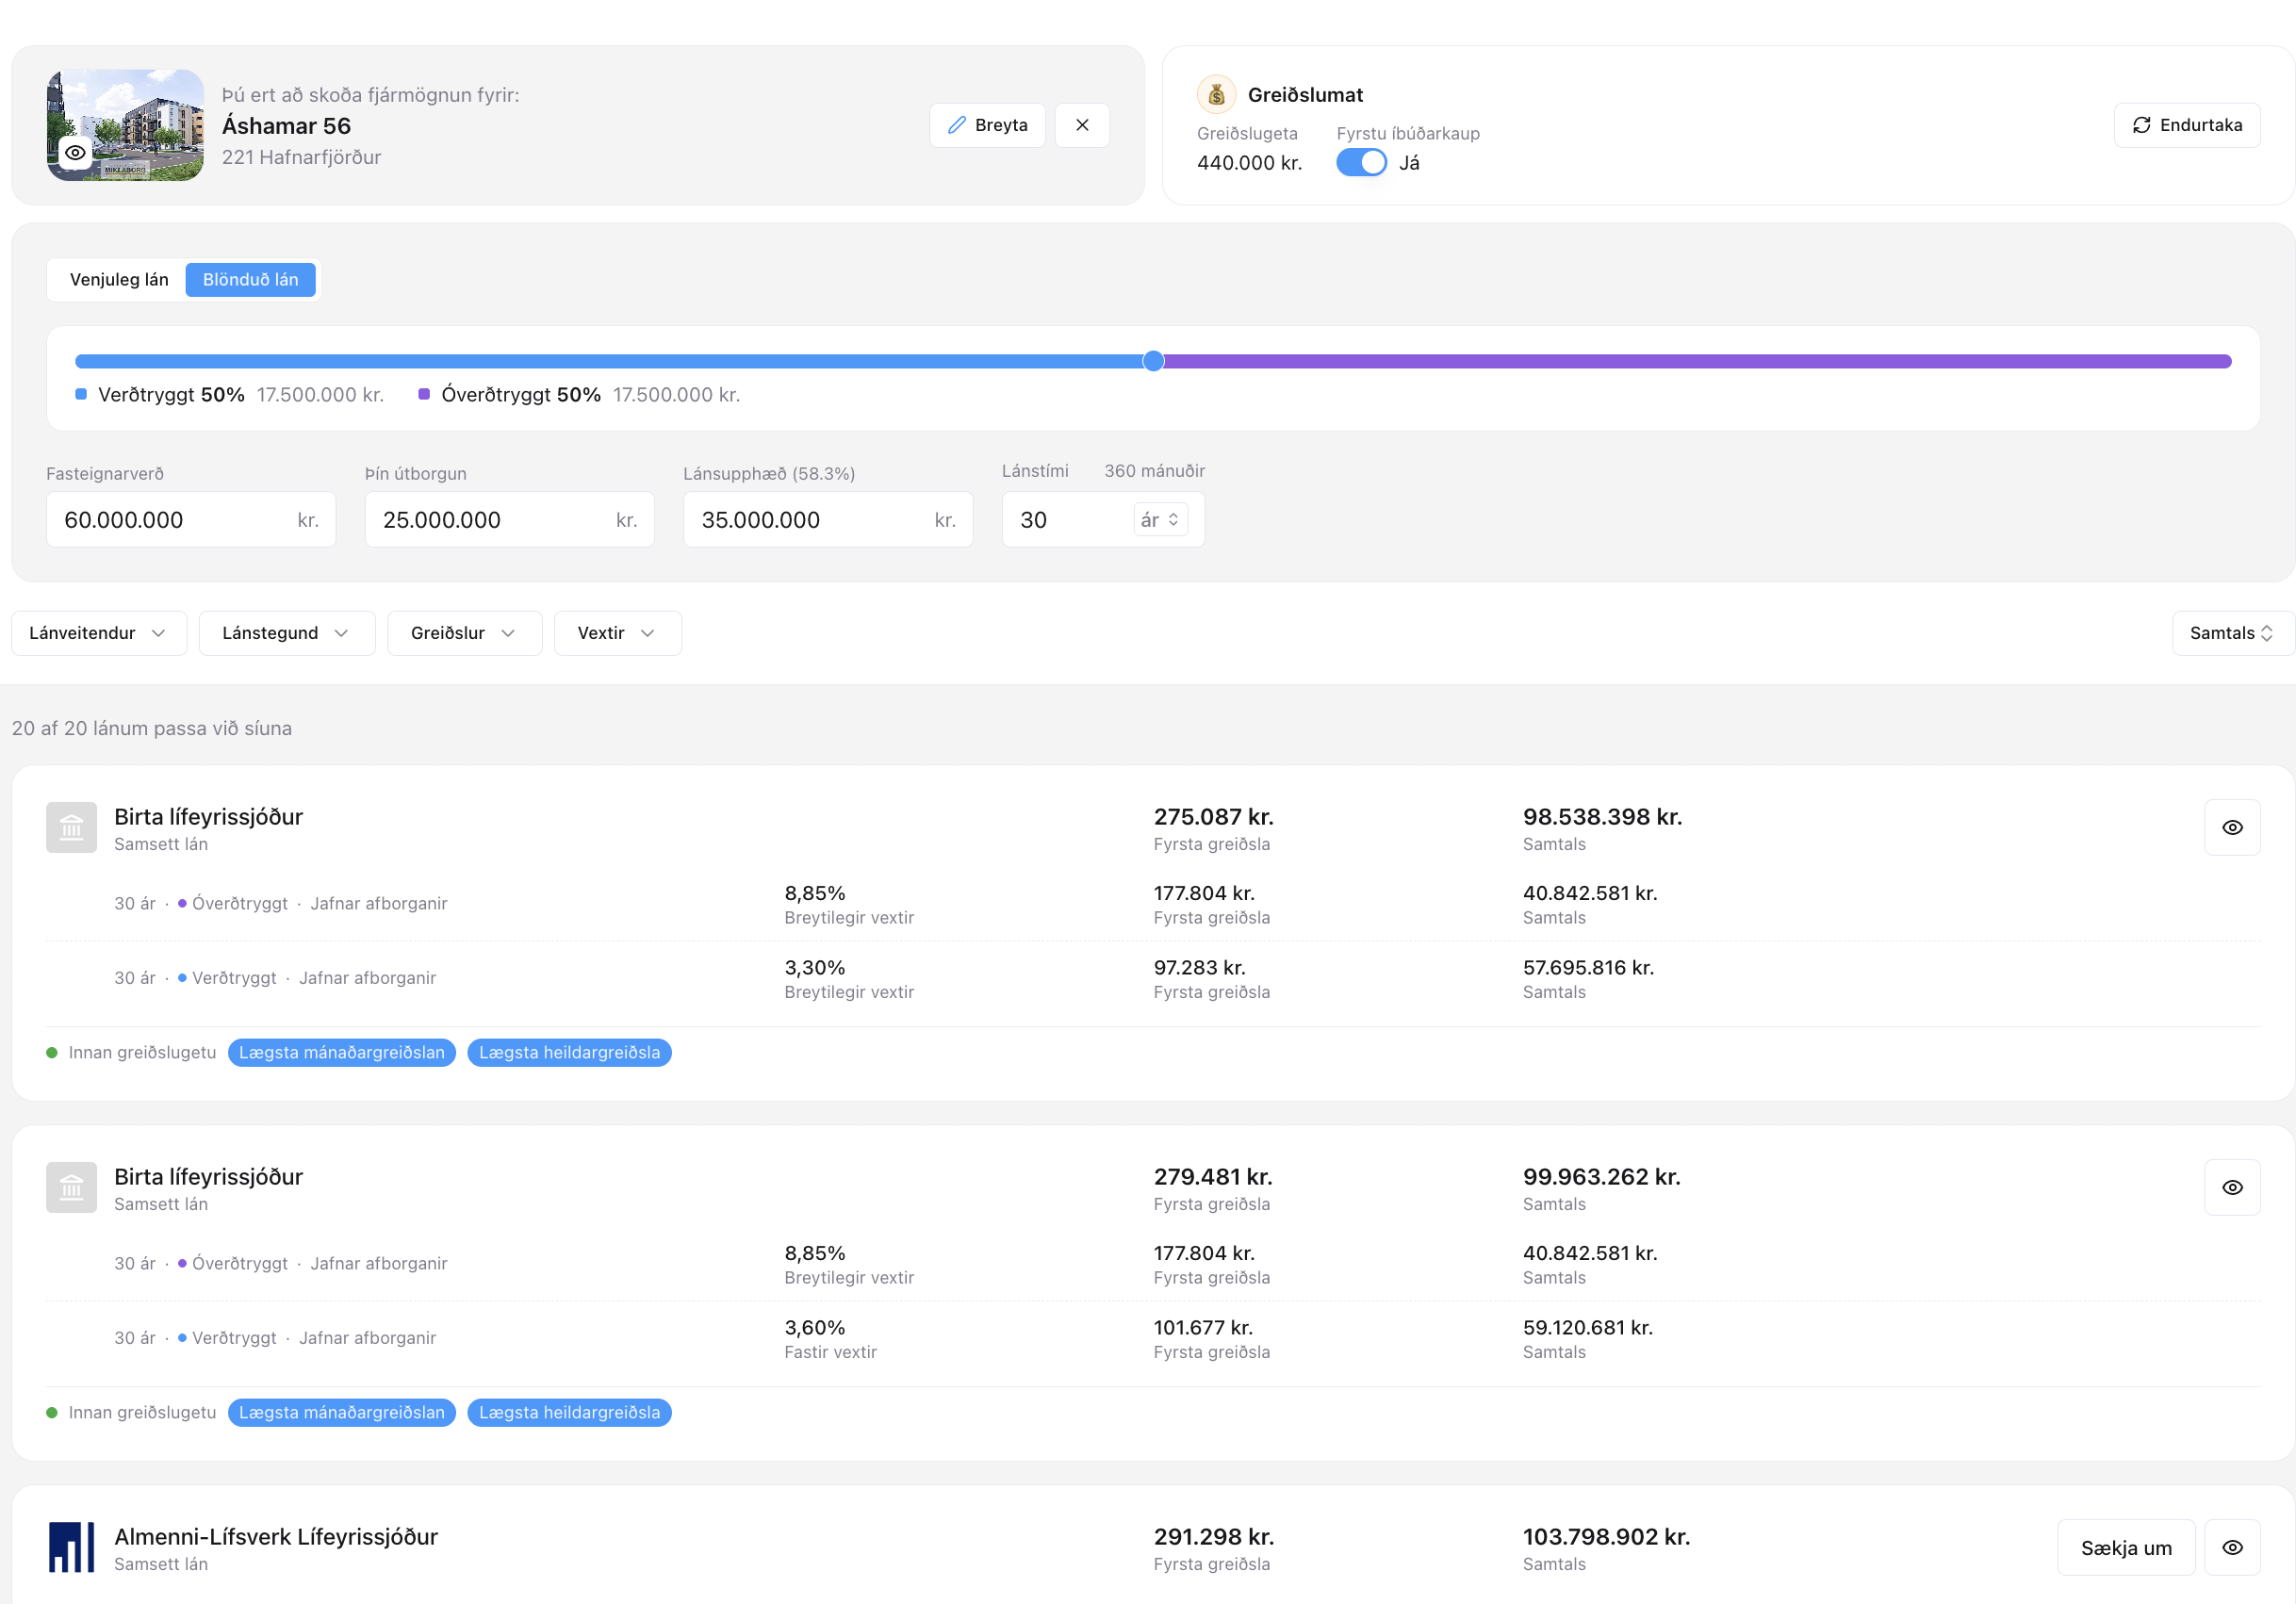The height and width of the screenshot is (1604, 2296).
Task: Expand the Vextir filter dropdown
Action: click(x=618, y=633)
